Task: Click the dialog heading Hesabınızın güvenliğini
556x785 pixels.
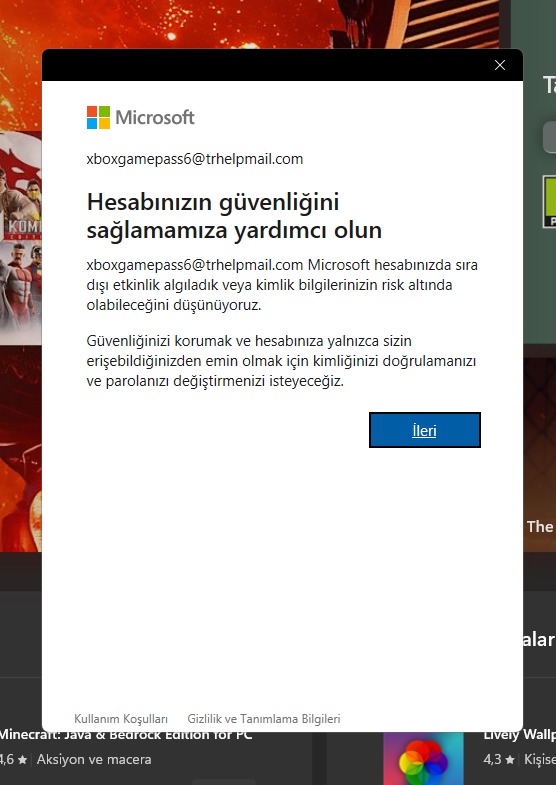Action: [213, 202]
